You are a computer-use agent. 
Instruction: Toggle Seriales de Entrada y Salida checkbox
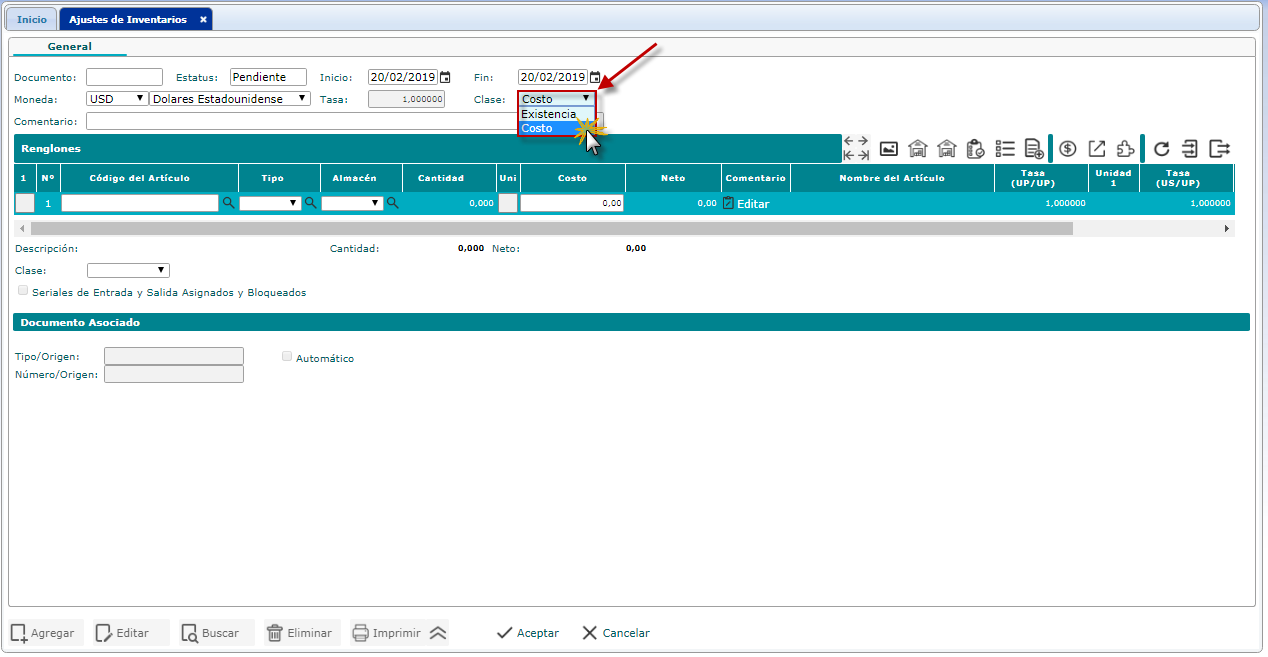(23, 291)
